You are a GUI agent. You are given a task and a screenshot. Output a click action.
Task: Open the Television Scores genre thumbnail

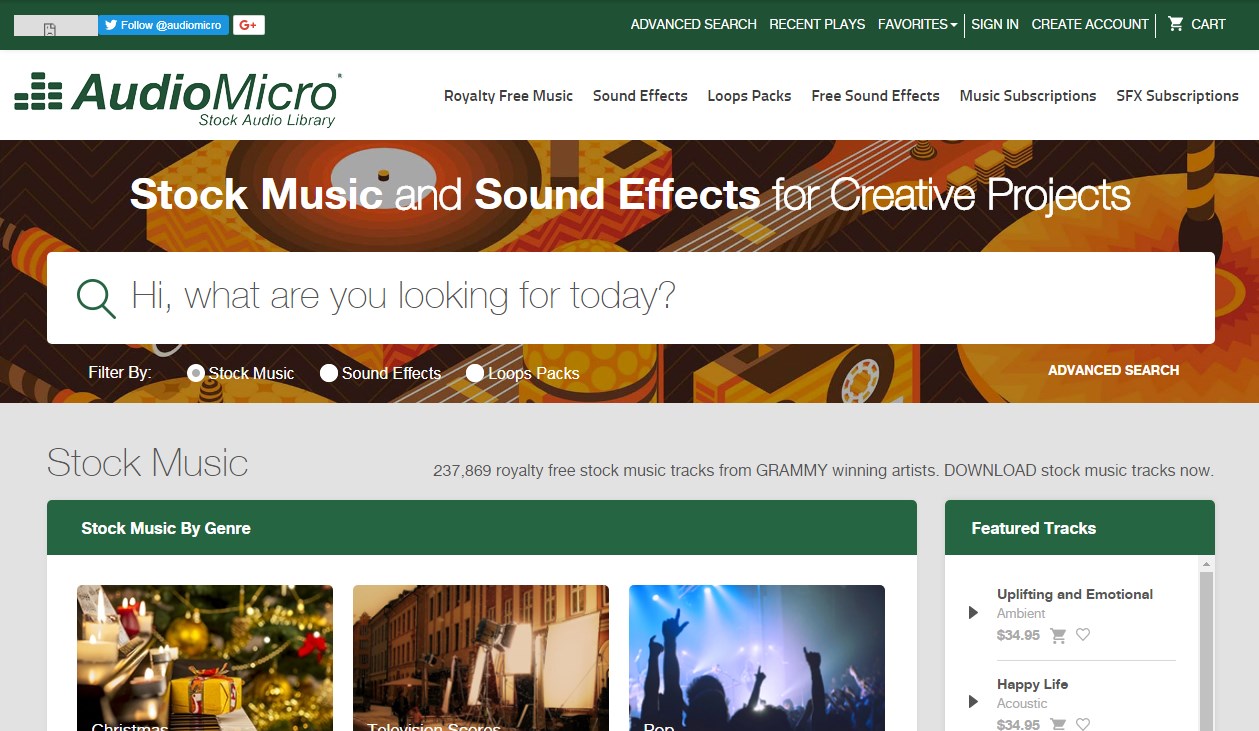pos(481,658)
